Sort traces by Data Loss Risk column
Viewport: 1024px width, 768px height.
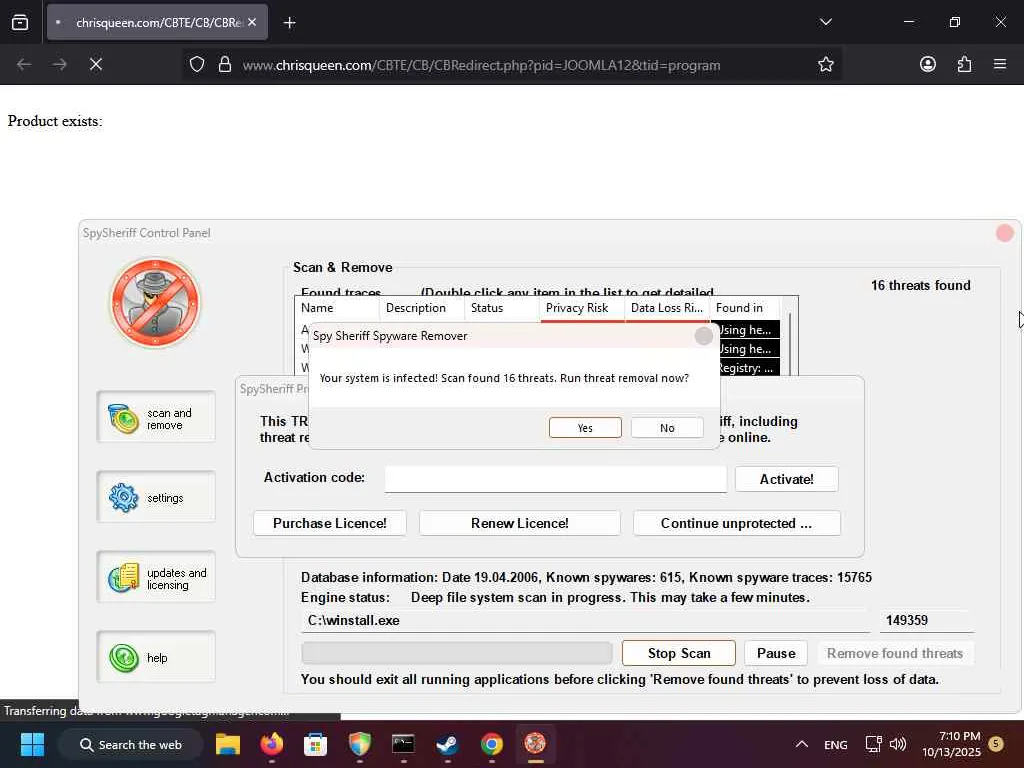(667, 308)
